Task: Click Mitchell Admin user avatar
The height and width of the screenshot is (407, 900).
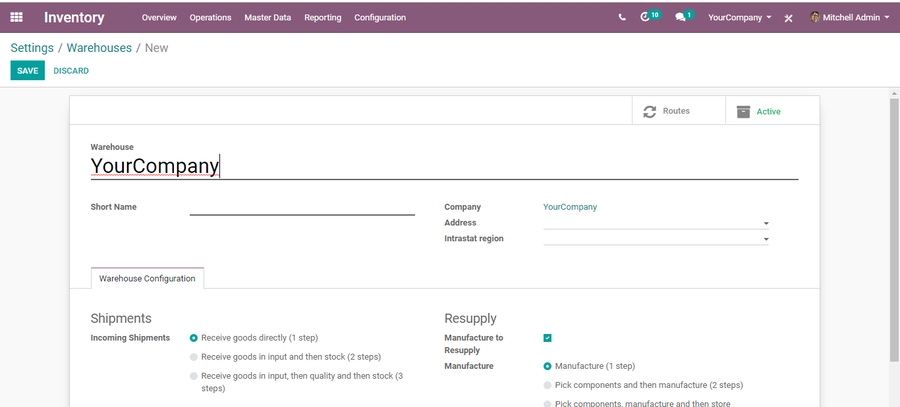Action: [815, 17]
